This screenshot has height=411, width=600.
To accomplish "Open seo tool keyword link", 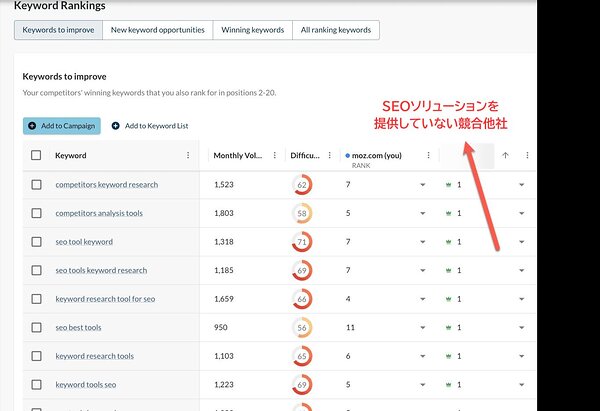I will click(84, 242).
